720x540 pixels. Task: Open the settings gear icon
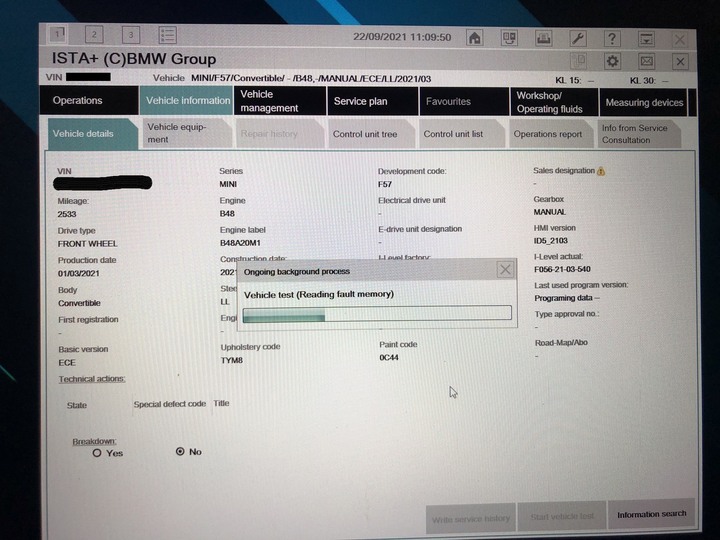click(612, 61)
